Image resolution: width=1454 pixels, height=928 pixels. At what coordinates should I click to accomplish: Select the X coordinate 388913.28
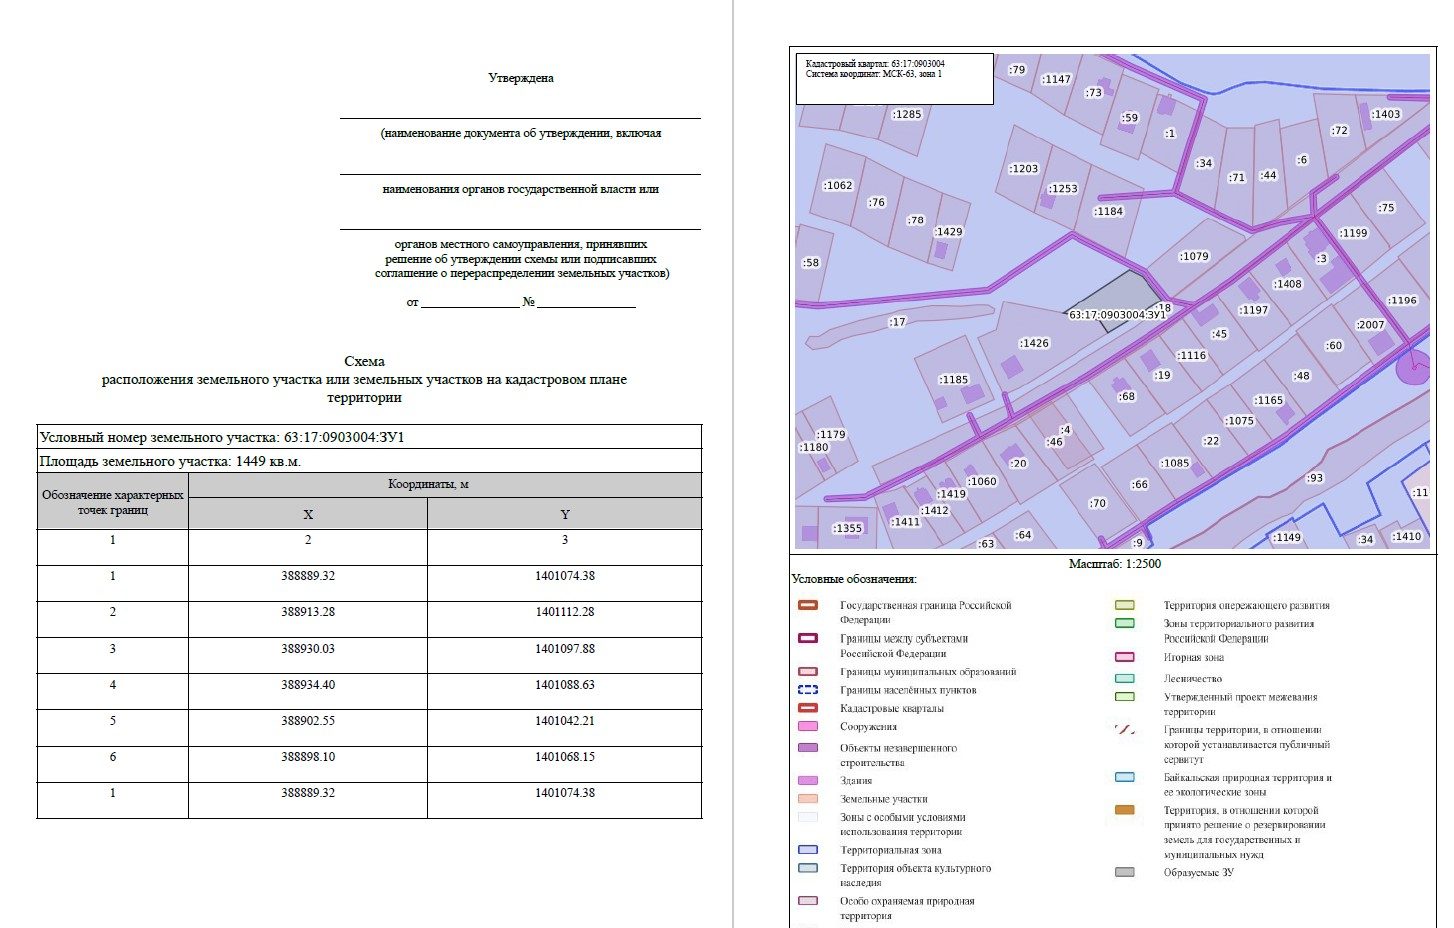[308, 612]
